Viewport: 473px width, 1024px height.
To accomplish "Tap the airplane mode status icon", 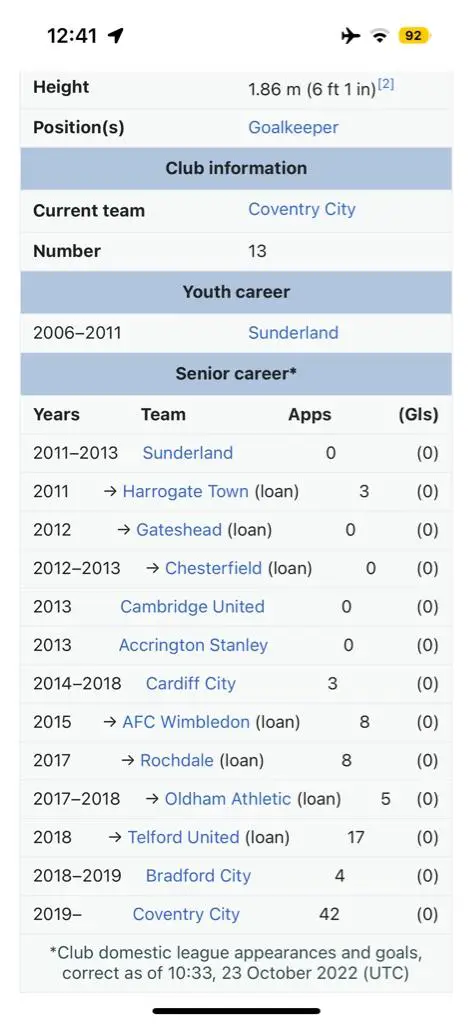I will 351,36.
